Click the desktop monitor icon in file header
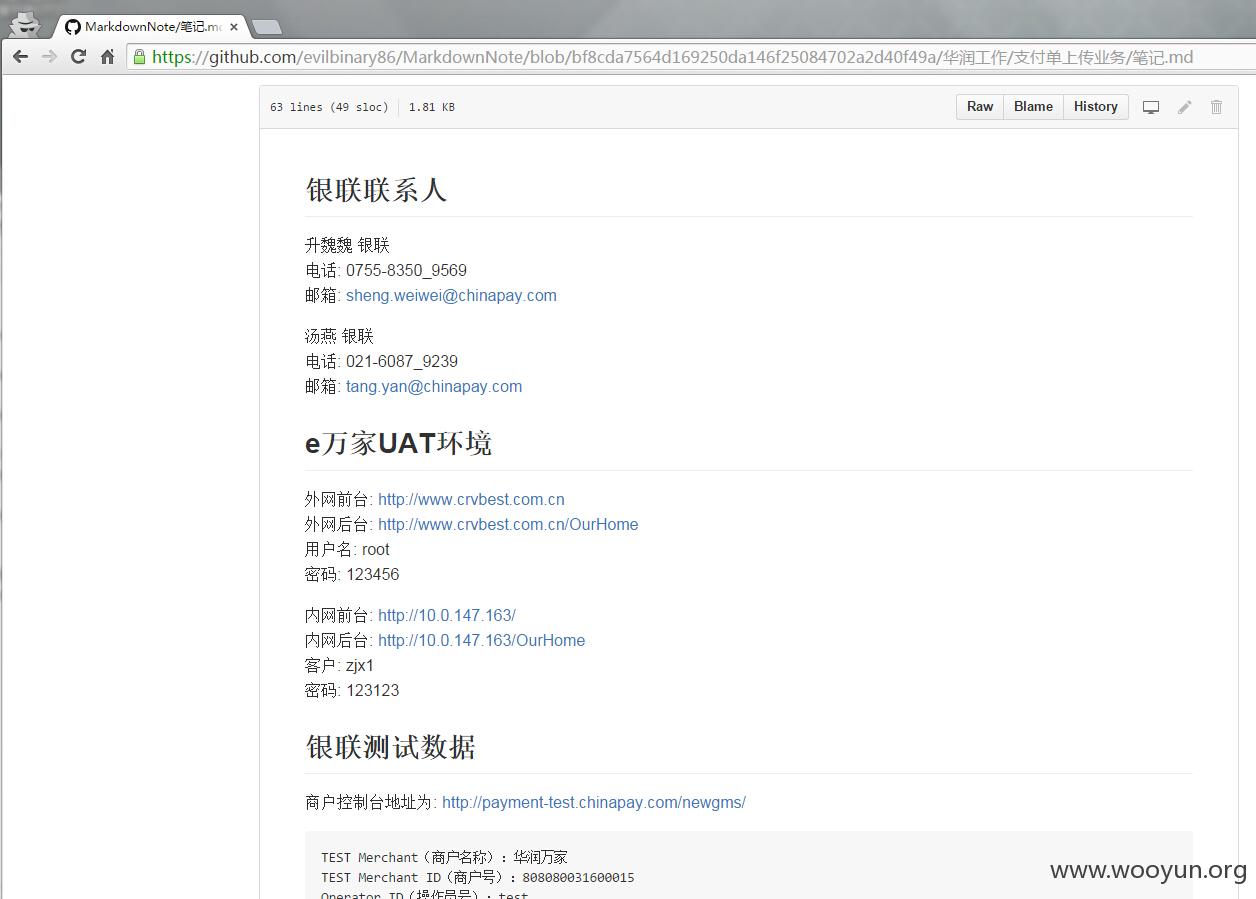This screenshot has height=899, width=1256. tap(1151, 107)
